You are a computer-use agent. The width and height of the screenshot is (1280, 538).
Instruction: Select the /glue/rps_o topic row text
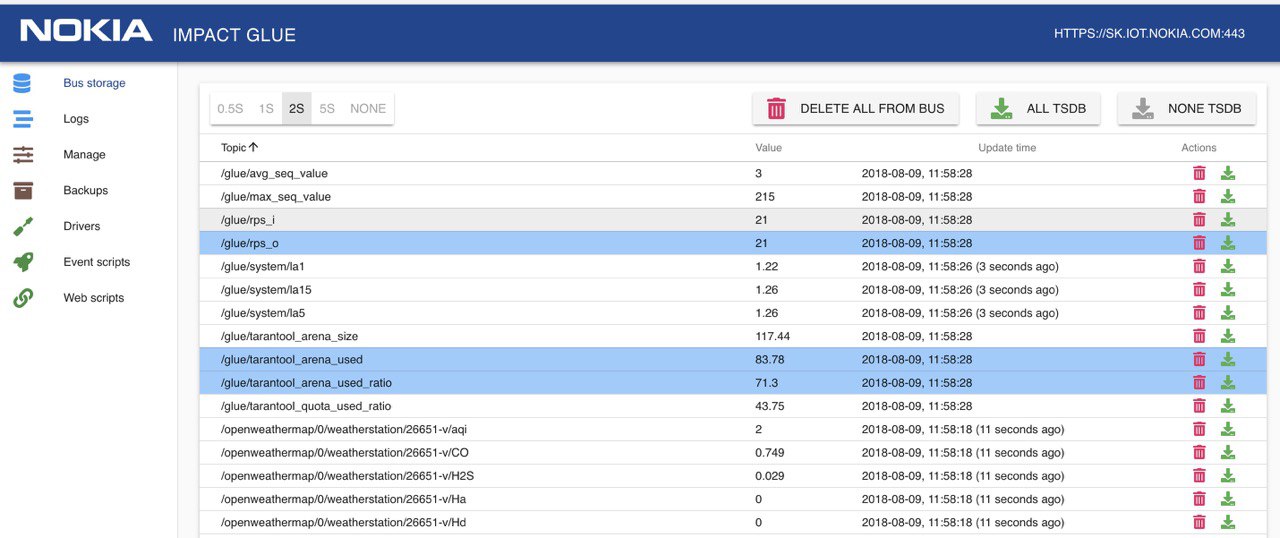click(250, 243)
